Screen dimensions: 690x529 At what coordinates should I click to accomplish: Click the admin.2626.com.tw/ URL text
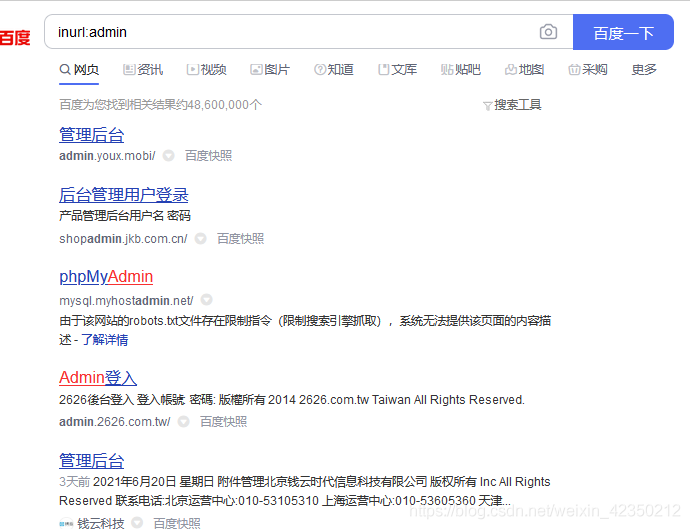point(115,422)
